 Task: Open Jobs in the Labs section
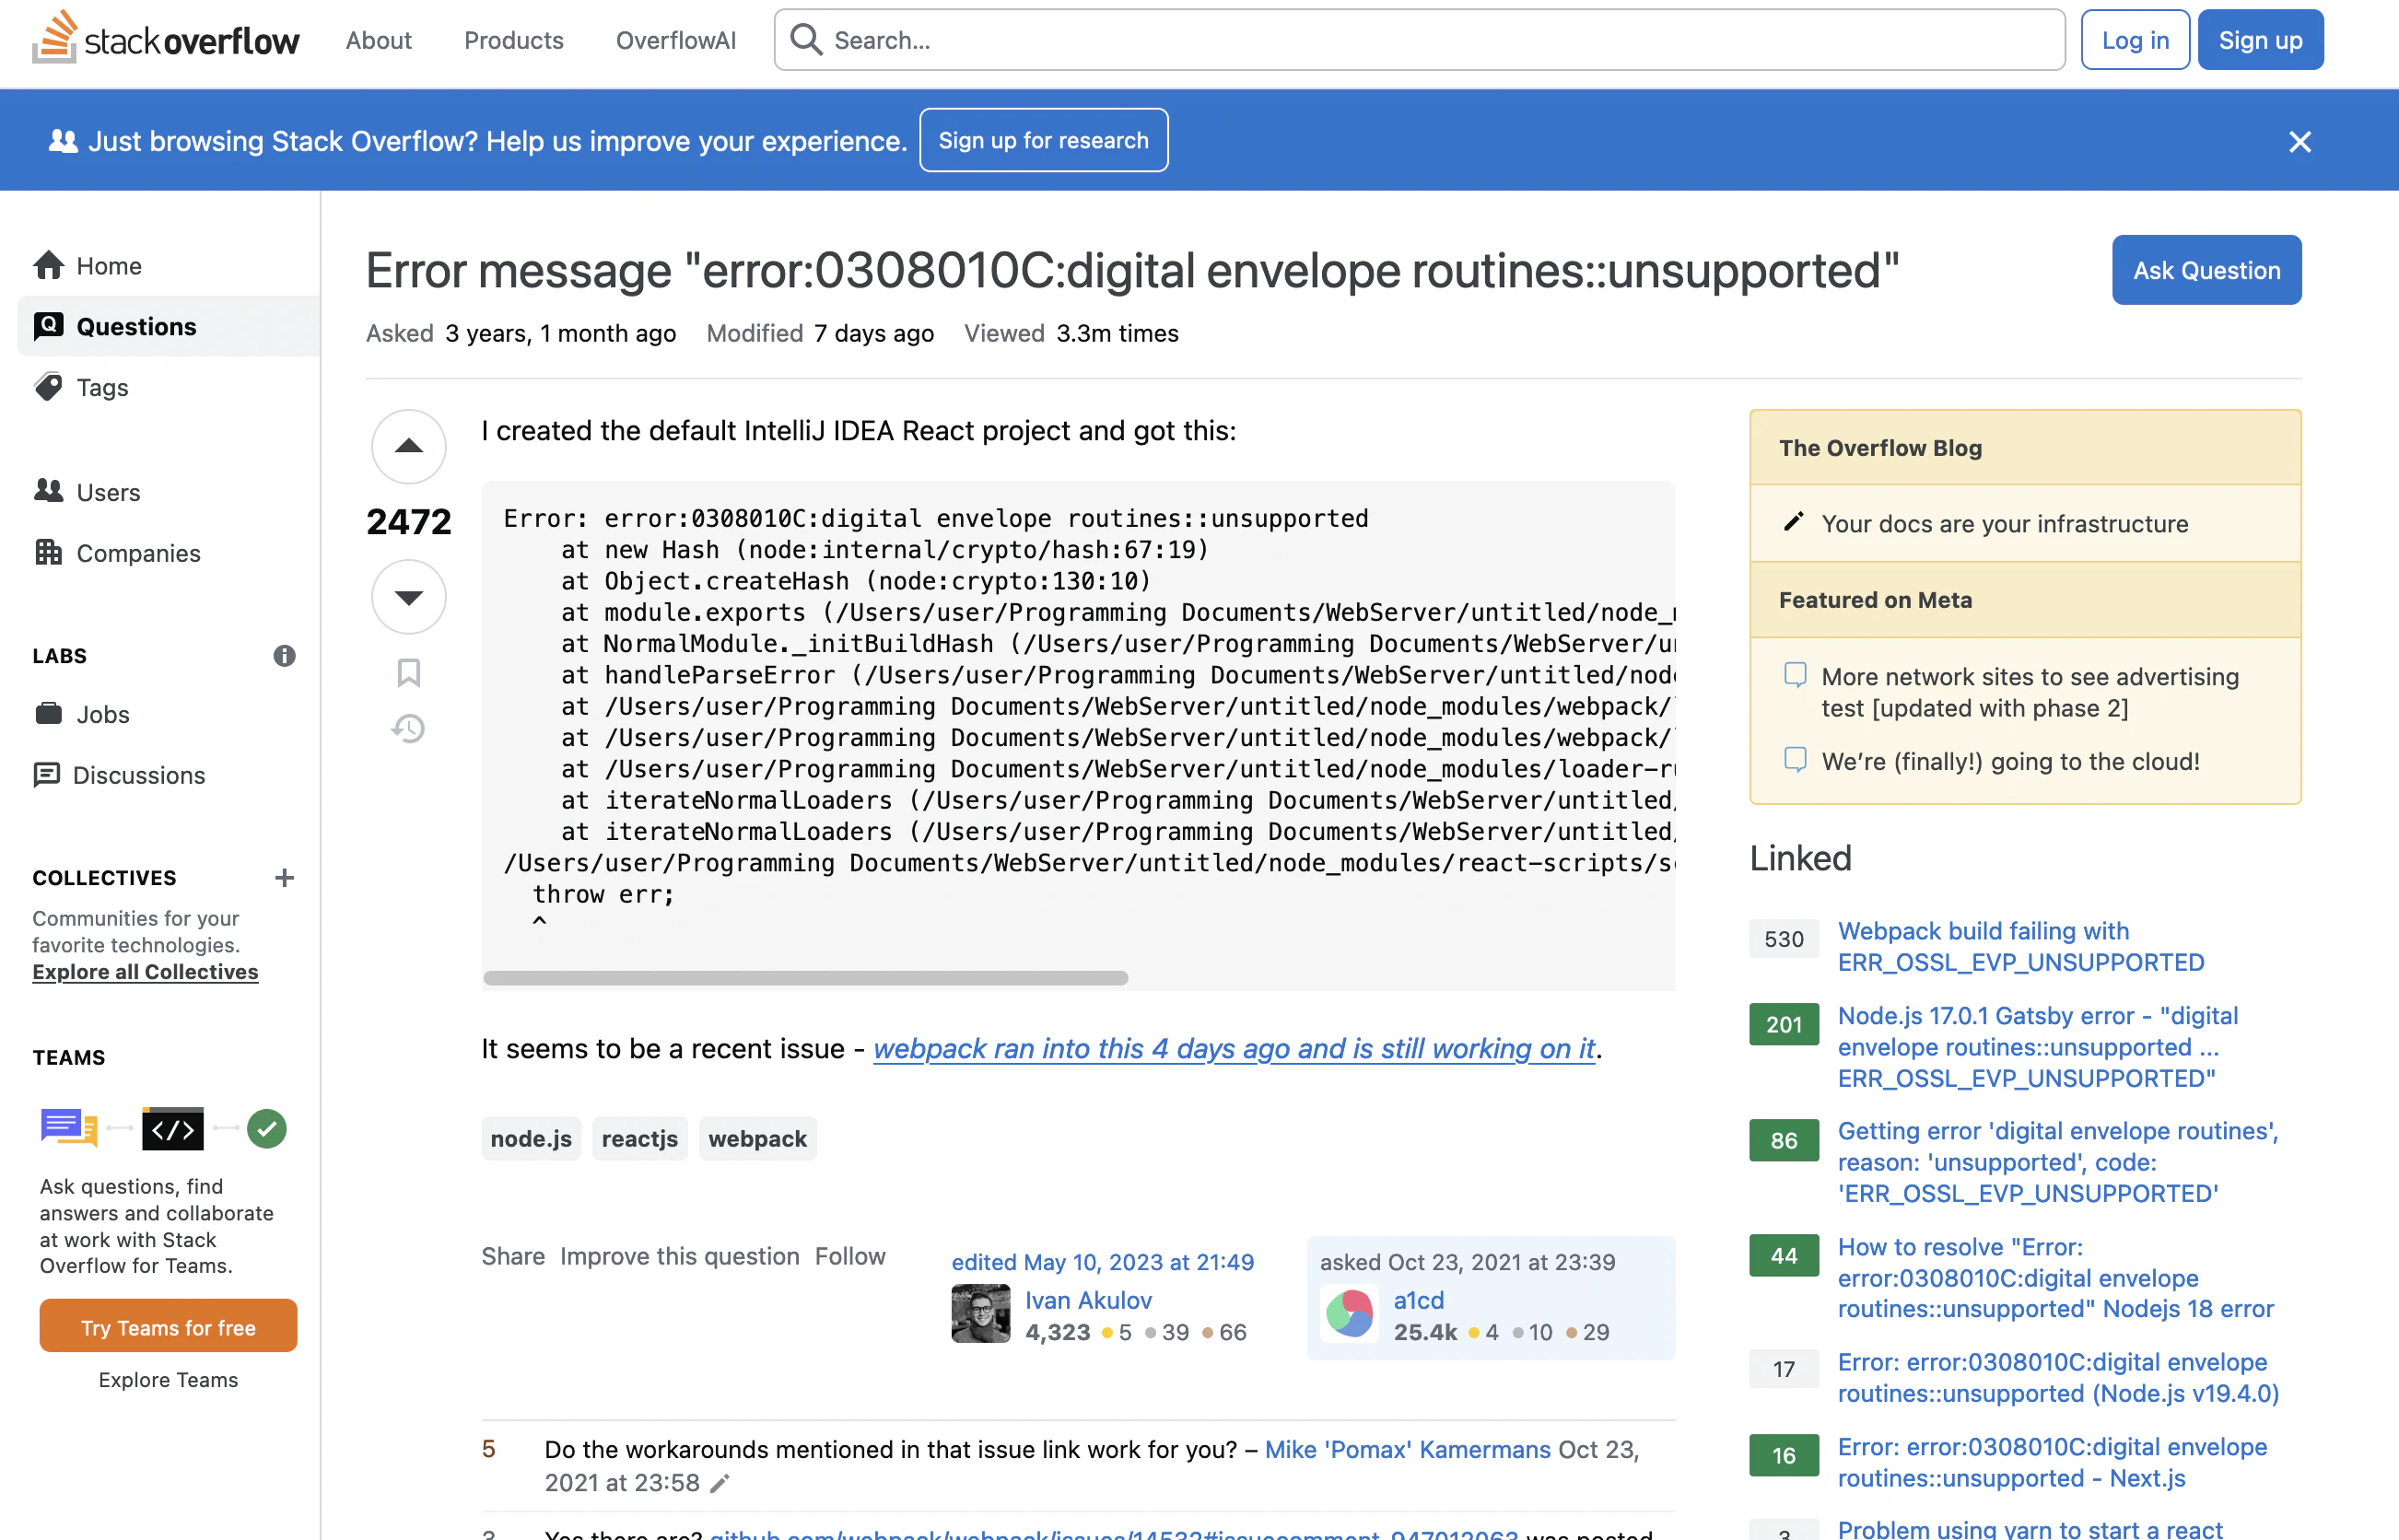click(168, 714)
